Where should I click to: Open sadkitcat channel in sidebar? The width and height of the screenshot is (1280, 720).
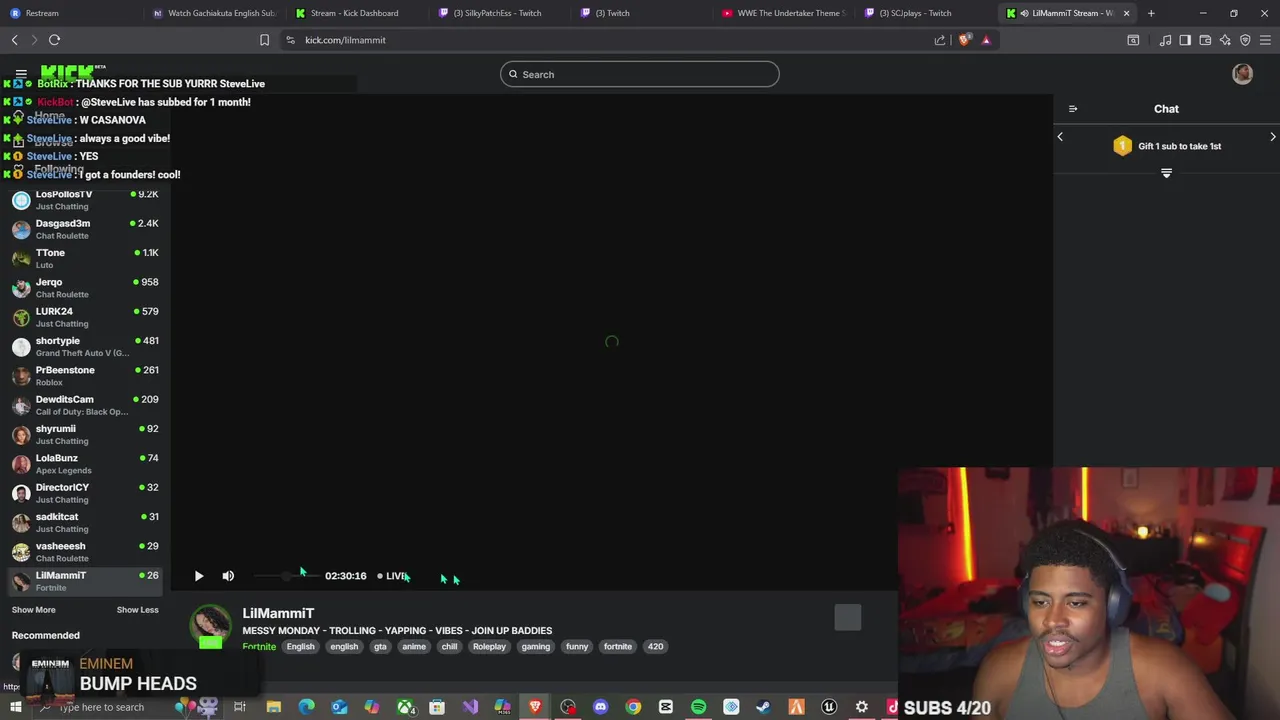(85, 522)
